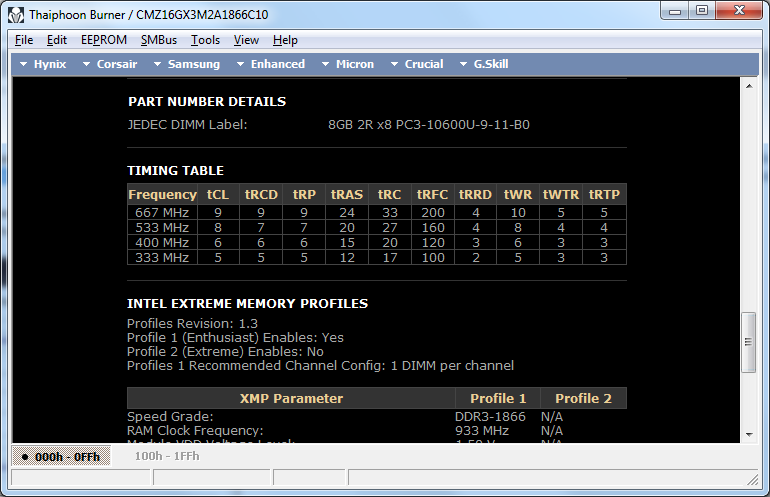The height and width of the screenshot is (497, 770).
Task: Click the tRFC value 120
Action: 433,243
